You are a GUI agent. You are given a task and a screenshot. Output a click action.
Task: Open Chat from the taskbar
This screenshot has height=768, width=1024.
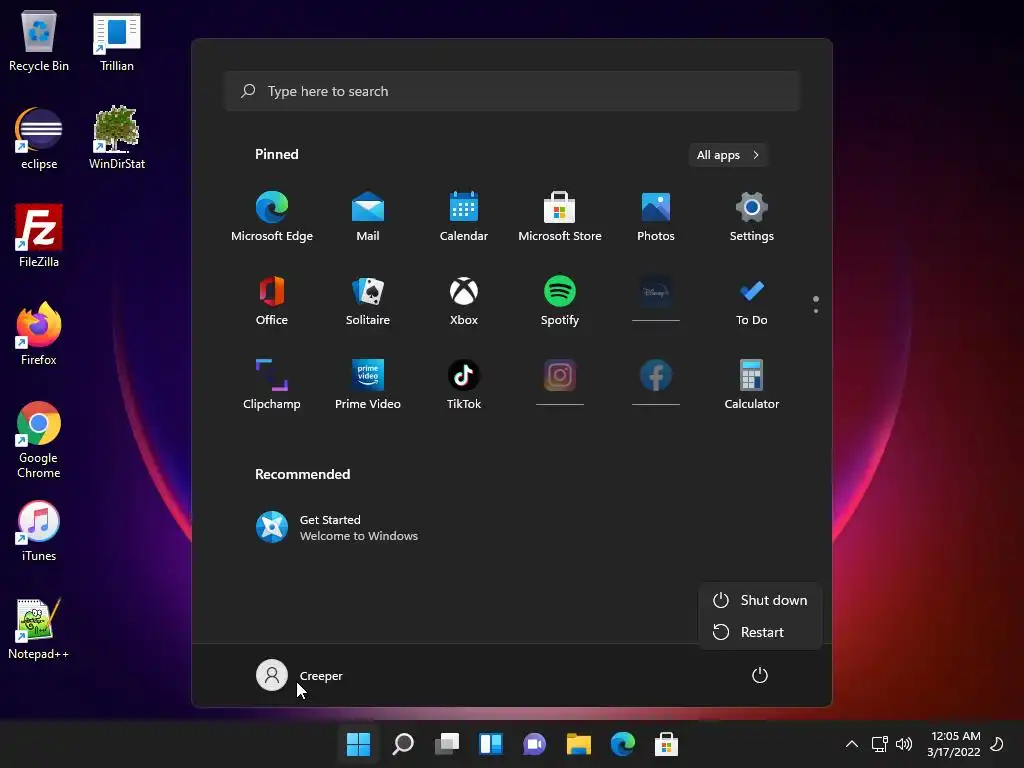tap(534, 744)
